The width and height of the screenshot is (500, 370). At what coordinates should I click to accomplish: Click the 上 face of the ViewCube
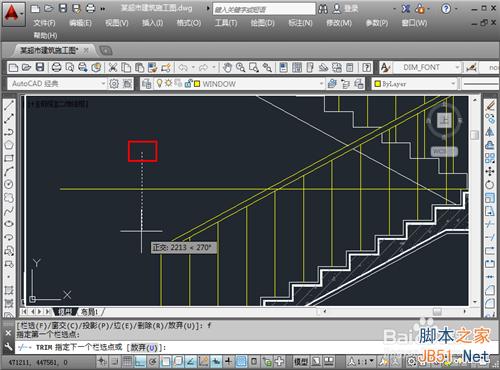coord(444,120)
